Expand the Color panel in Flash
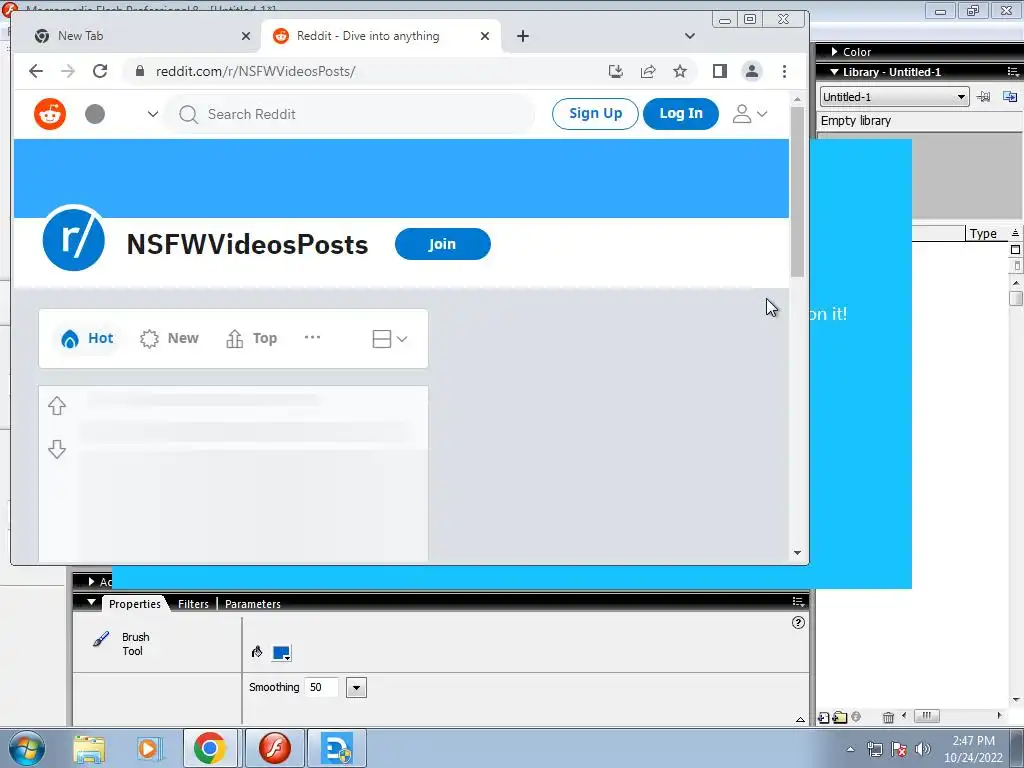The width and height of the screenshot is (1024, 768). coord(834,52)
